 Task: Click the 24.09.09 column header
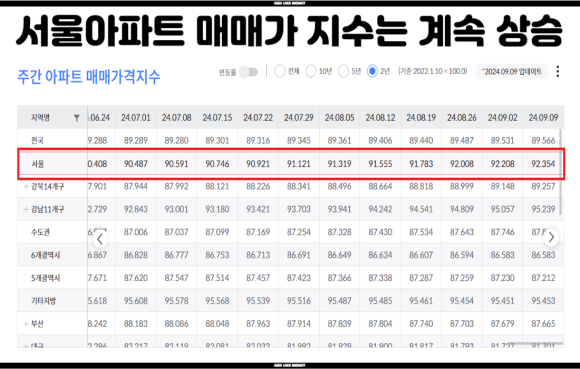[x=543, y=118]
